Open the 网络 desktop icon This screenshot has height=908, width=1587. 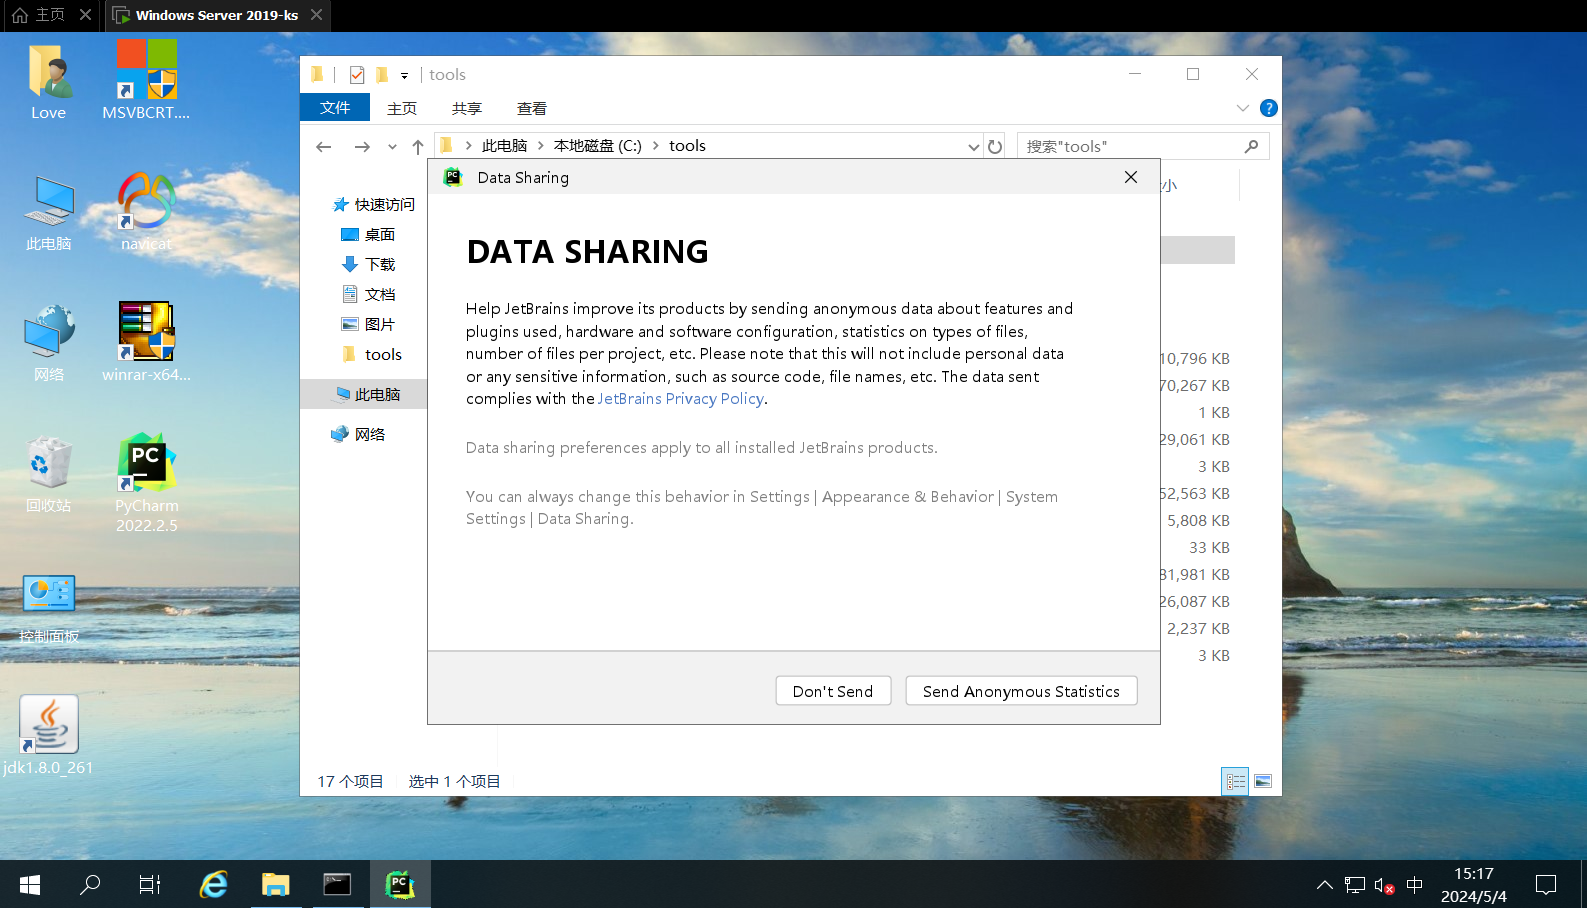(49, 344)
